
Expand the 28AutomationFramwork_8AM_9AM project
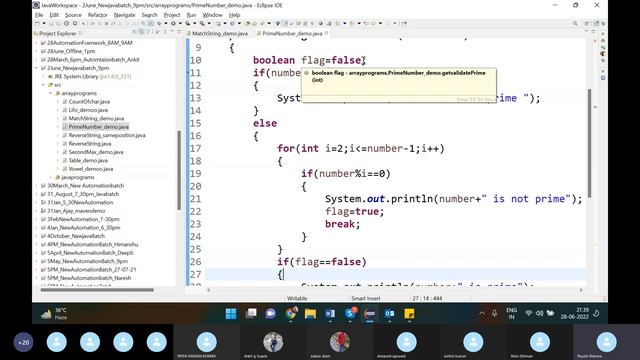(x=37, y=43)
